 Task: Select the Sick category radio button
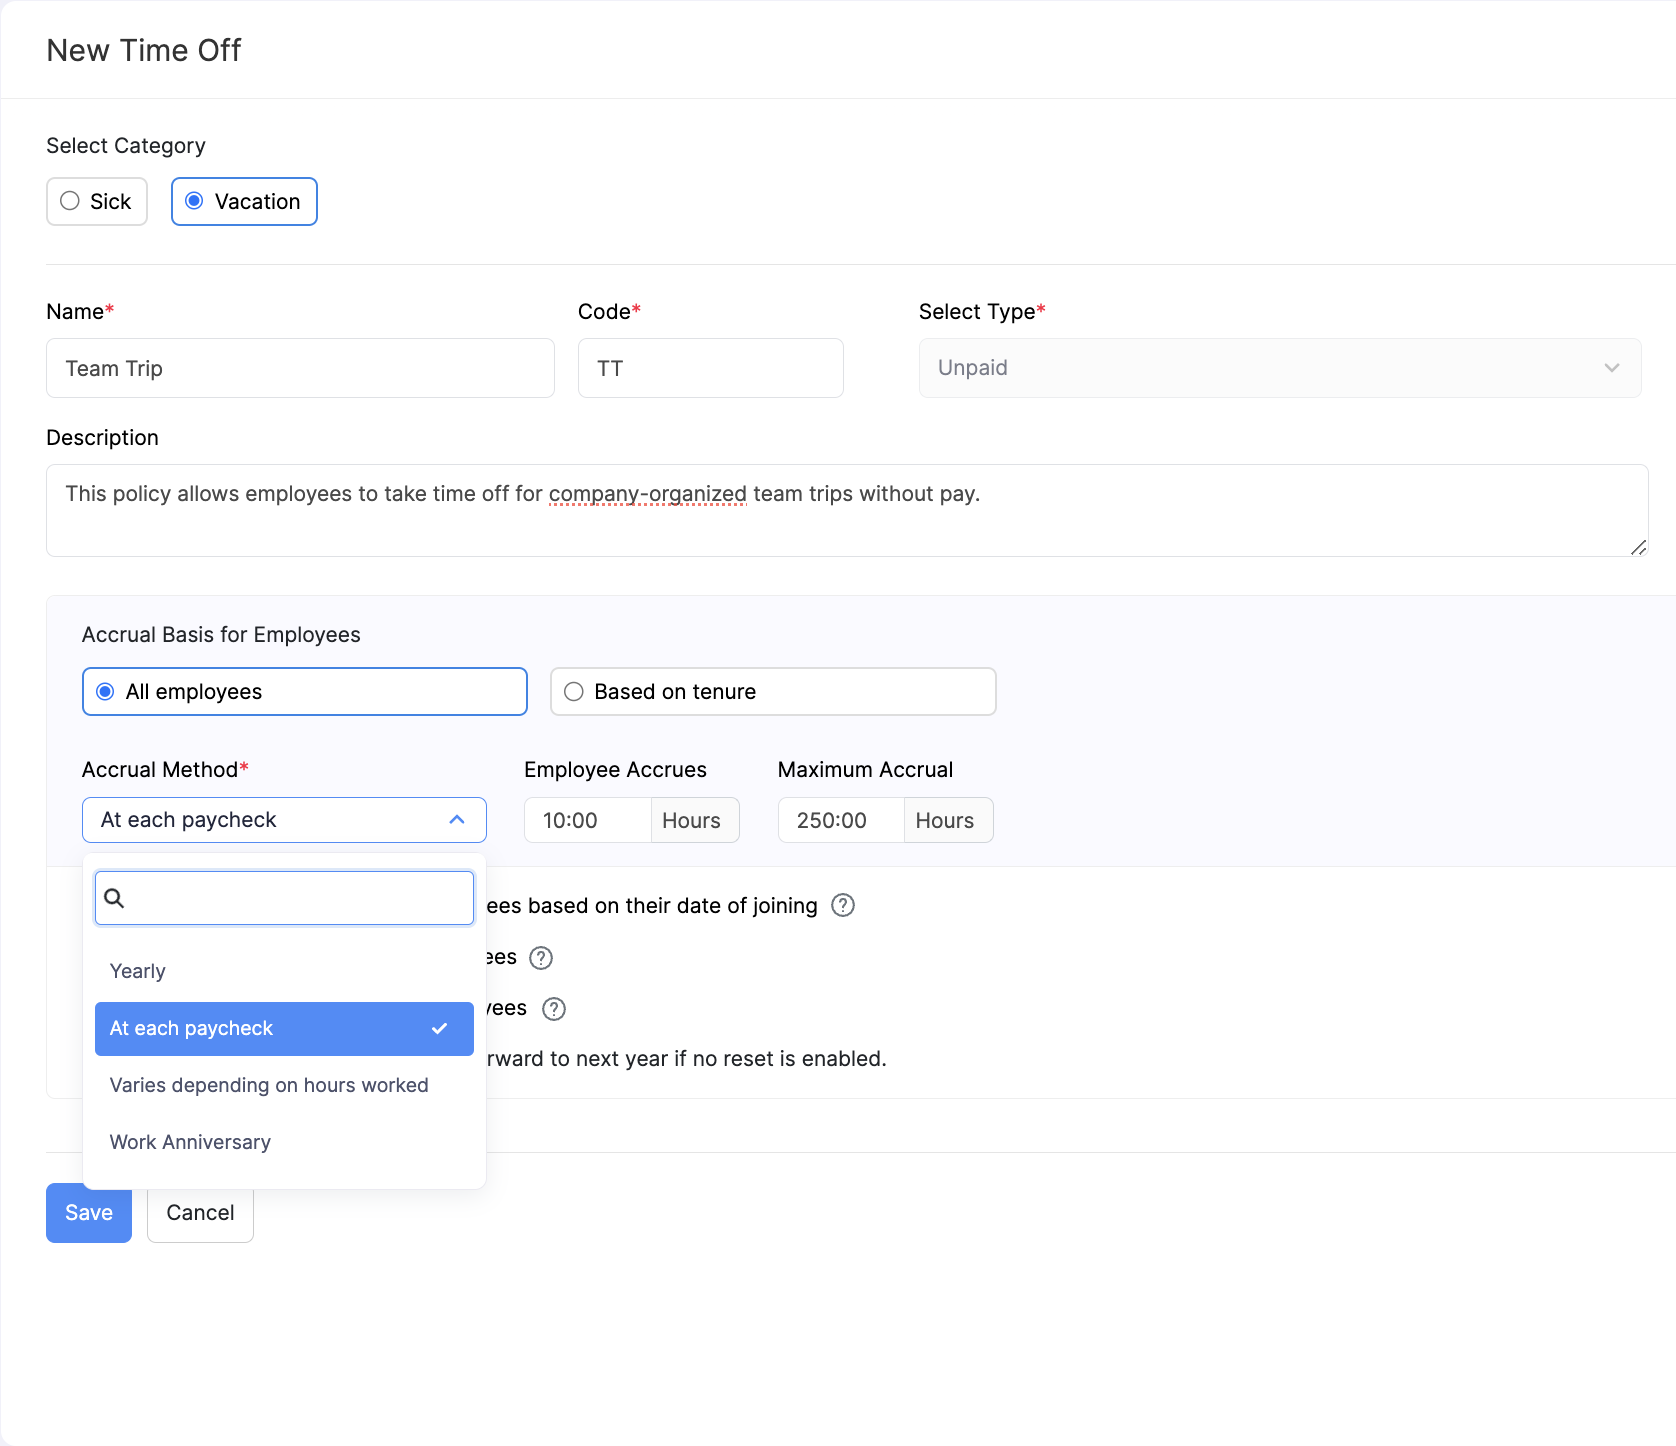click(x=70, y=201)
